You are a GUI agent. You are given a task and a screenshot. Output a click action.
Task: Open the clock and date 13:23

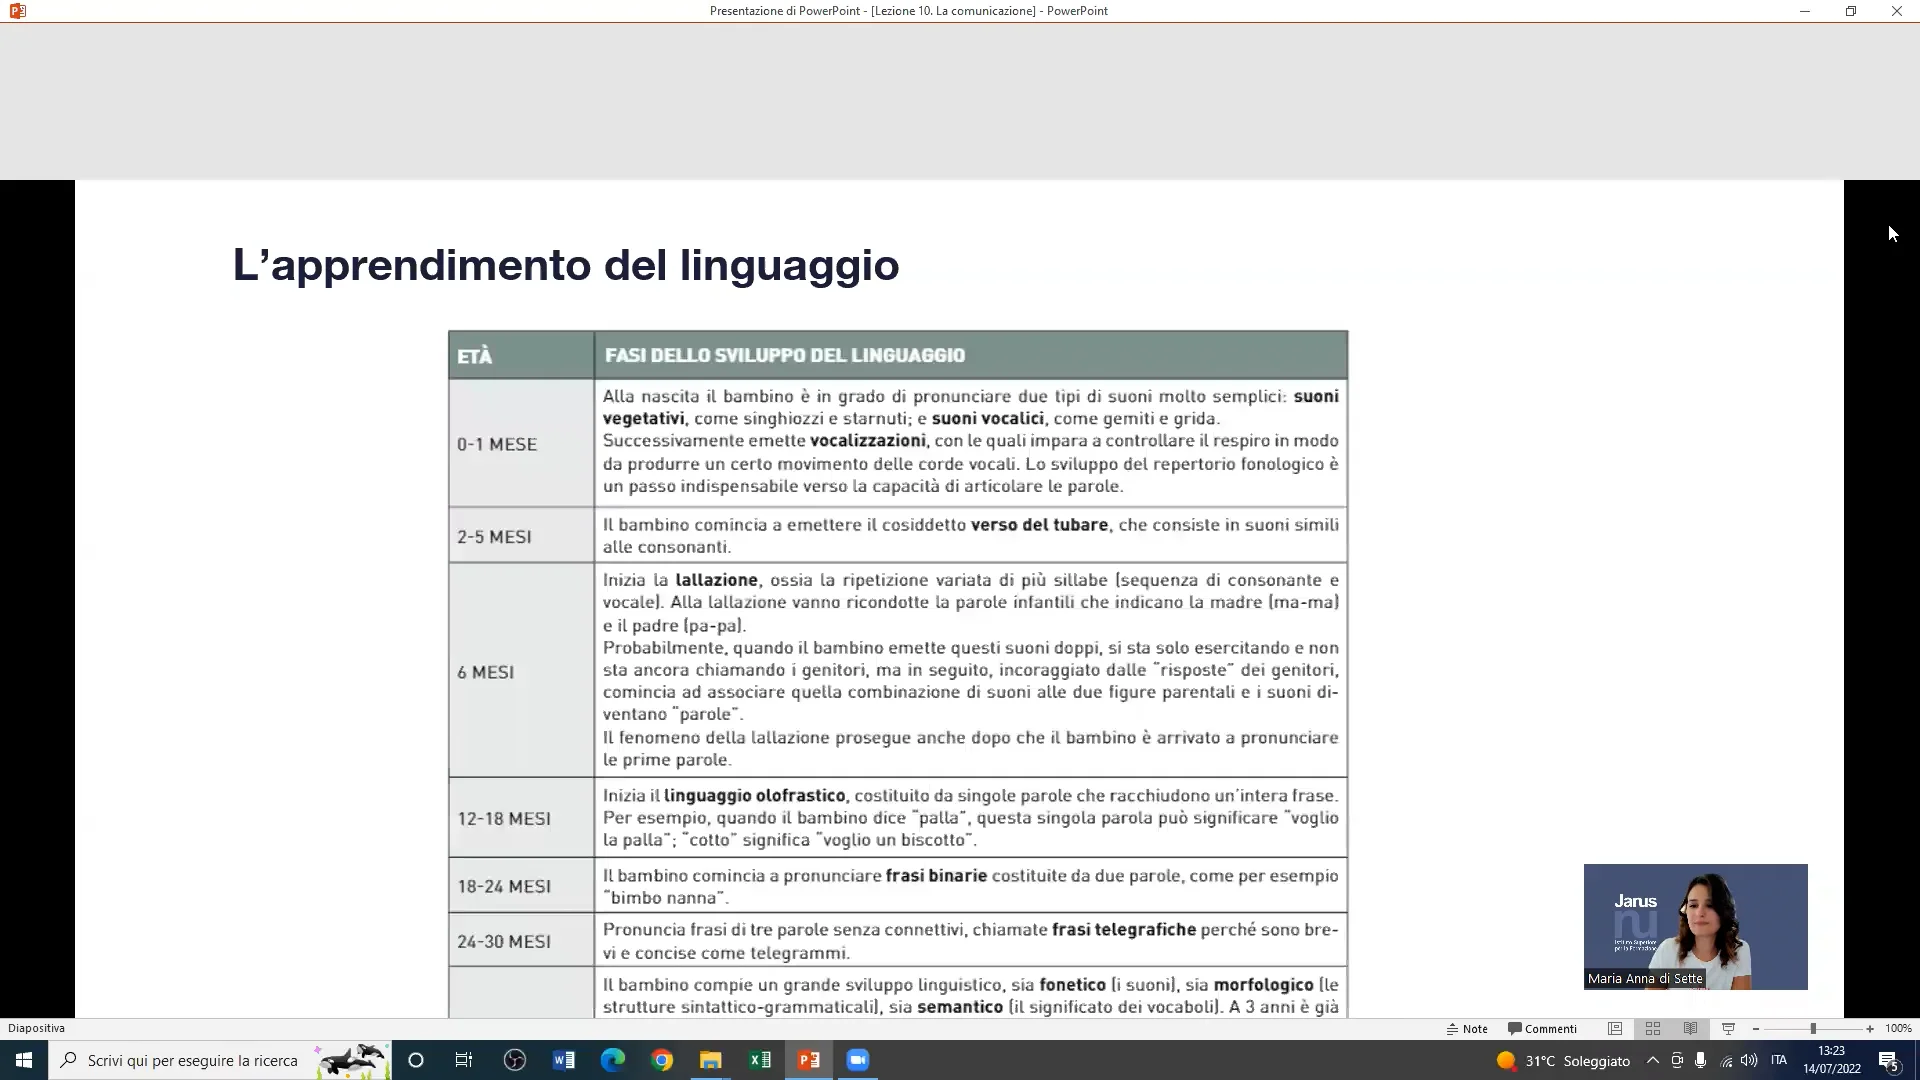coord(1832,1060)
